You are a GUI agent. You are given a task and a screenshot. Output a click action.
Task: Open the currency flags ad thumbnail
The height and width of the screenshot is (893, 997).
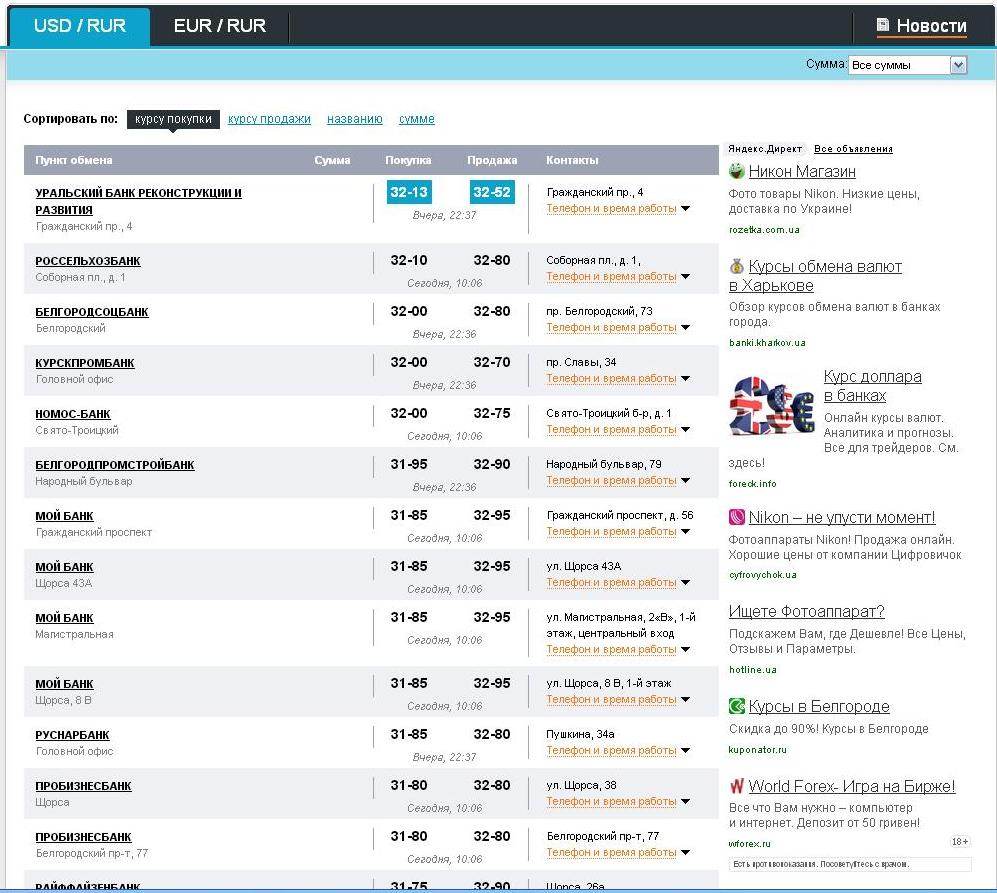[771, 405]
